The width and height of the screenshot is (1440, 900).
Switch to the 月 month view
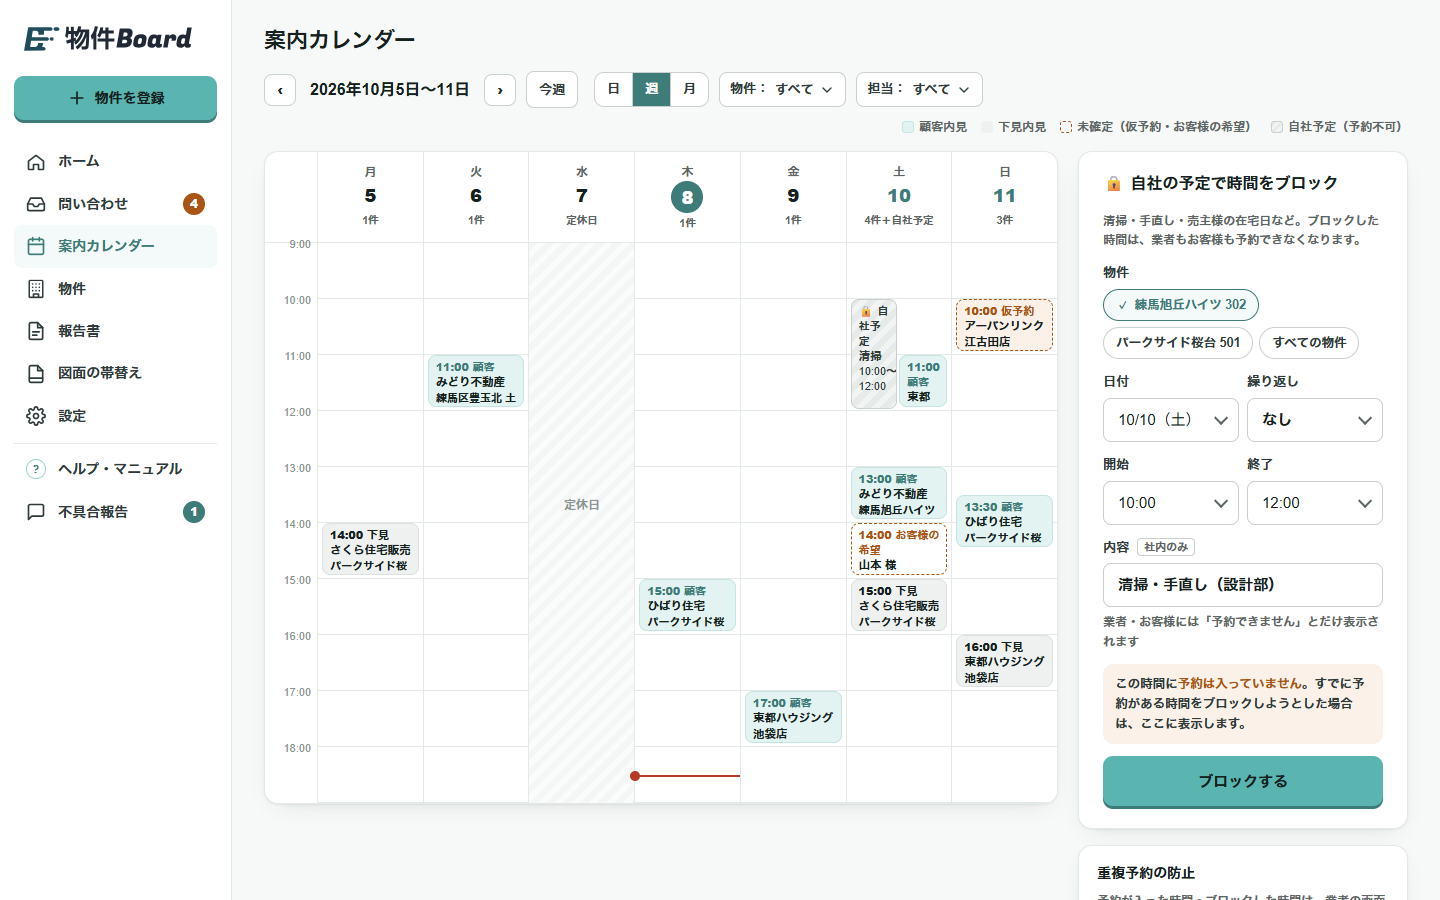pos(689,89)
